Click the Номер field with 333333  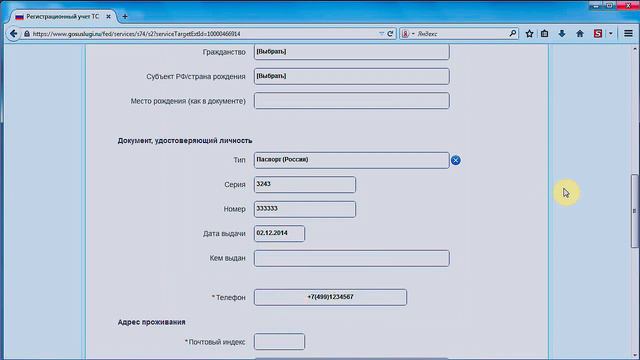tap(304, 209)
